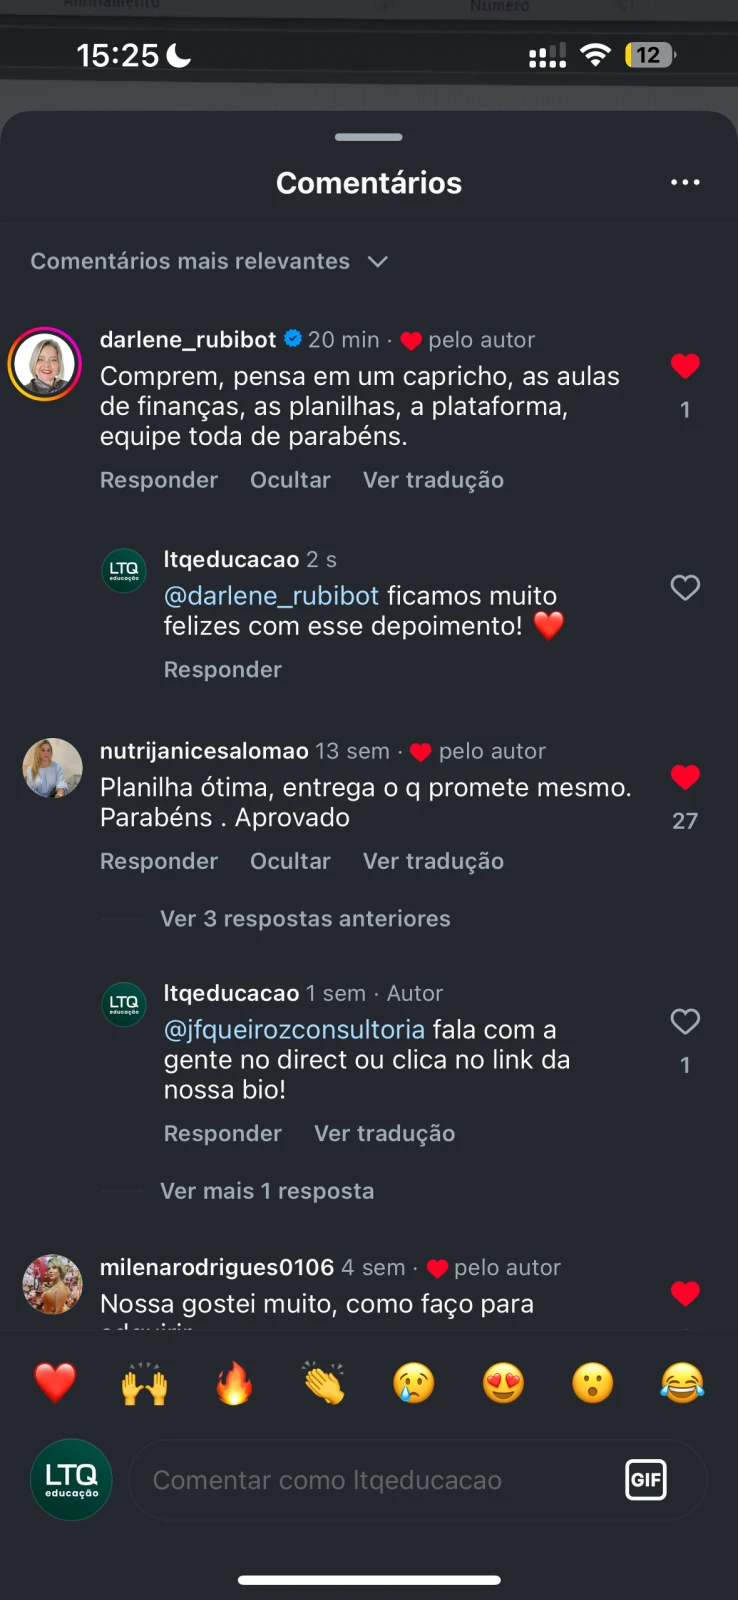738x1600 pixels.
Task: Select the crying emoji reaction
Action: (413, 1383)
